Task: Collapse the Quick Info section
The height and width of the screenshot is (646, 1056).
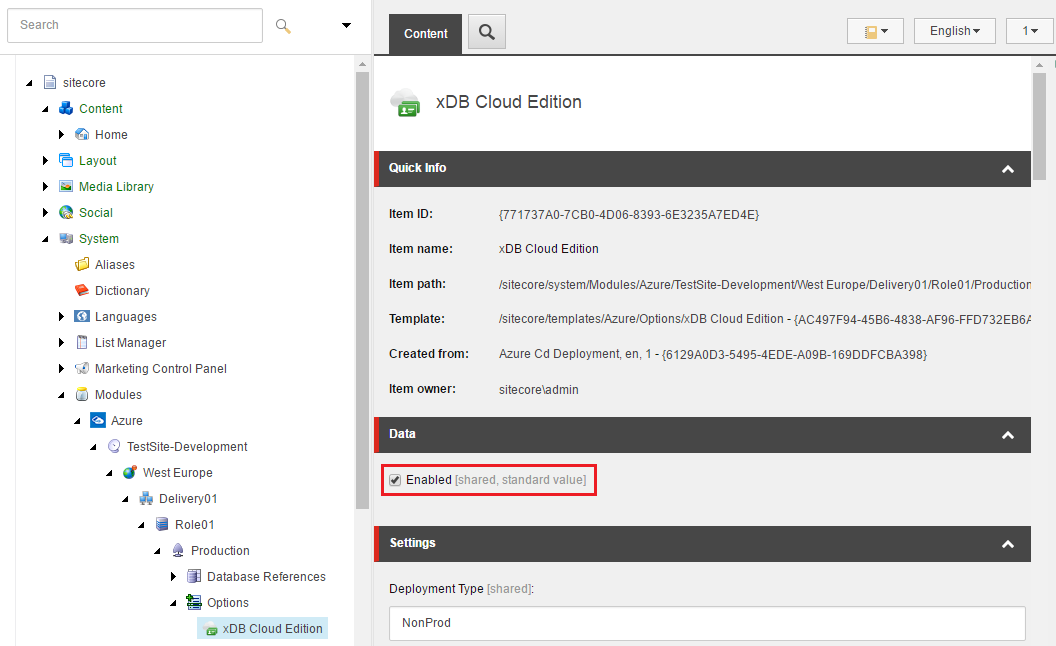Action: [1008, 169]
